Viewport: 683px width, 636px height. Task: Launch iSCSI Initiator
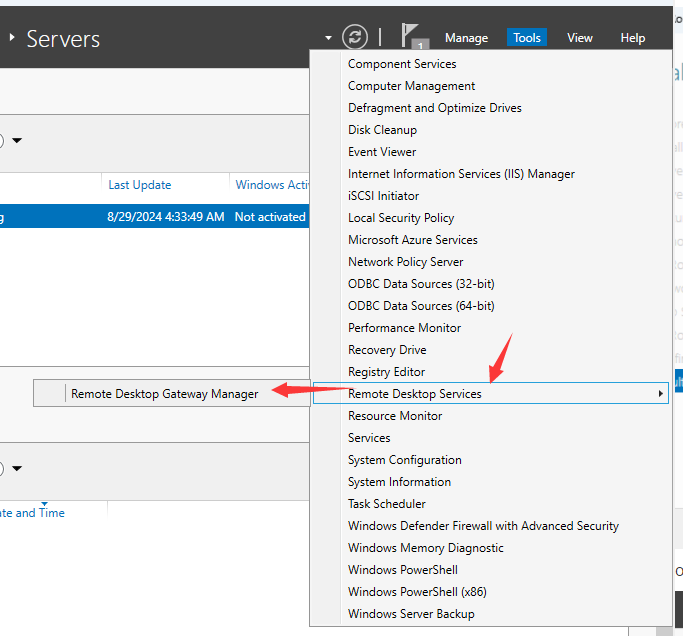point(383,196)
